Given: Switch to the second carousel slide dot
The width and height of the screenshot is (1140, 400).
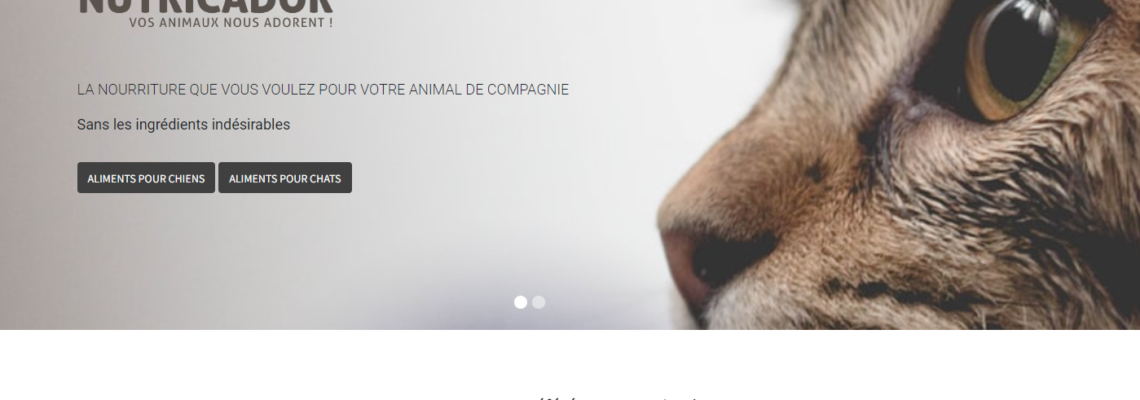Looking at the screenshot, I should [x=539, y=303].
